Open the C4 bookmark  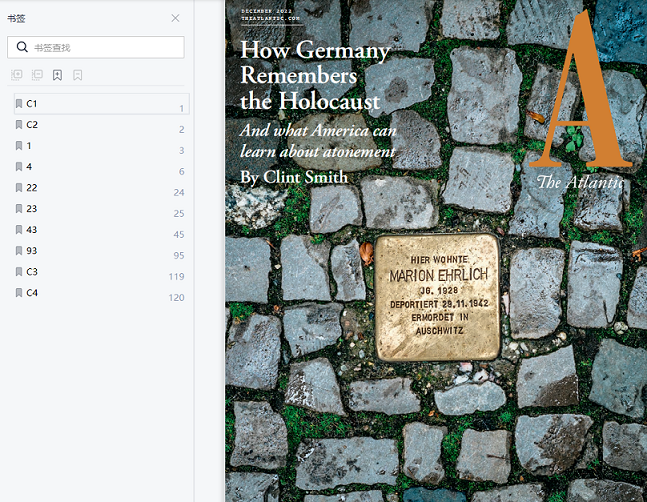point(32,293)
